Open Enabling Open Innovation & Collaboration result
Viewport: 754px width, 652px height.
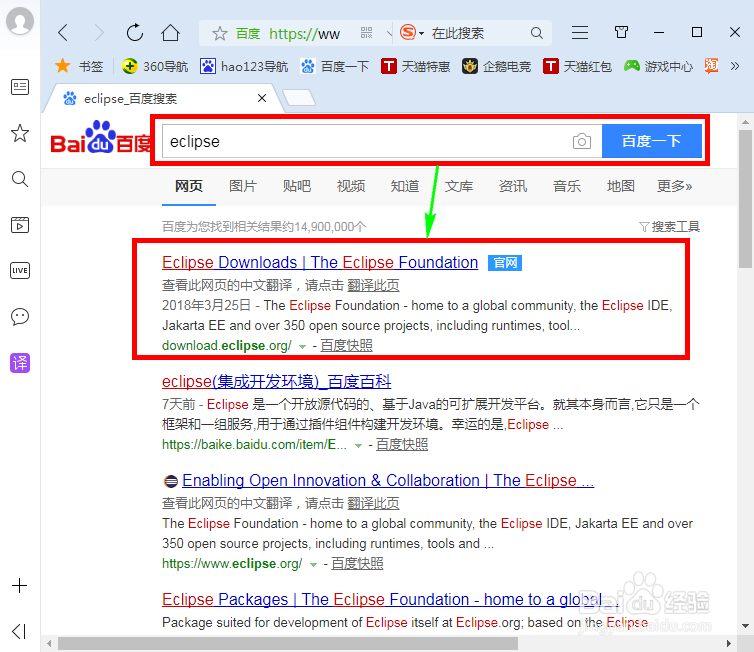pos(388,480)
